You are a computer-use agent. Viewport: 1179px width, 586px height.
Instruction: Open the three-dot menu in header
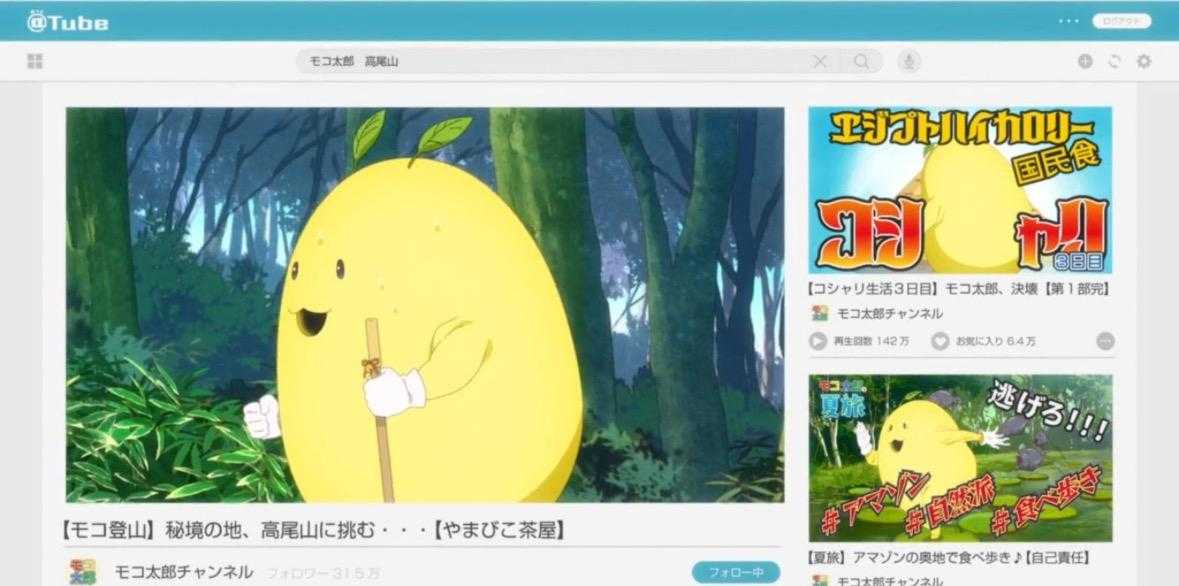1069,21
